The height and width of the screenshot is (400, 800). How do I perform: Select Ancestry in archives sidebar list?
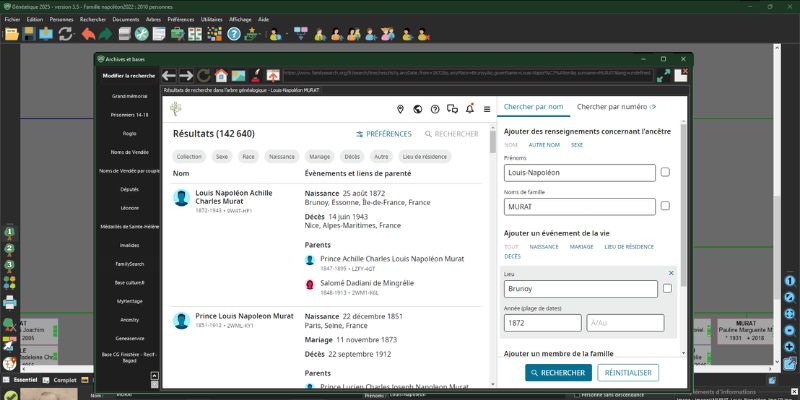coord(130,320)
